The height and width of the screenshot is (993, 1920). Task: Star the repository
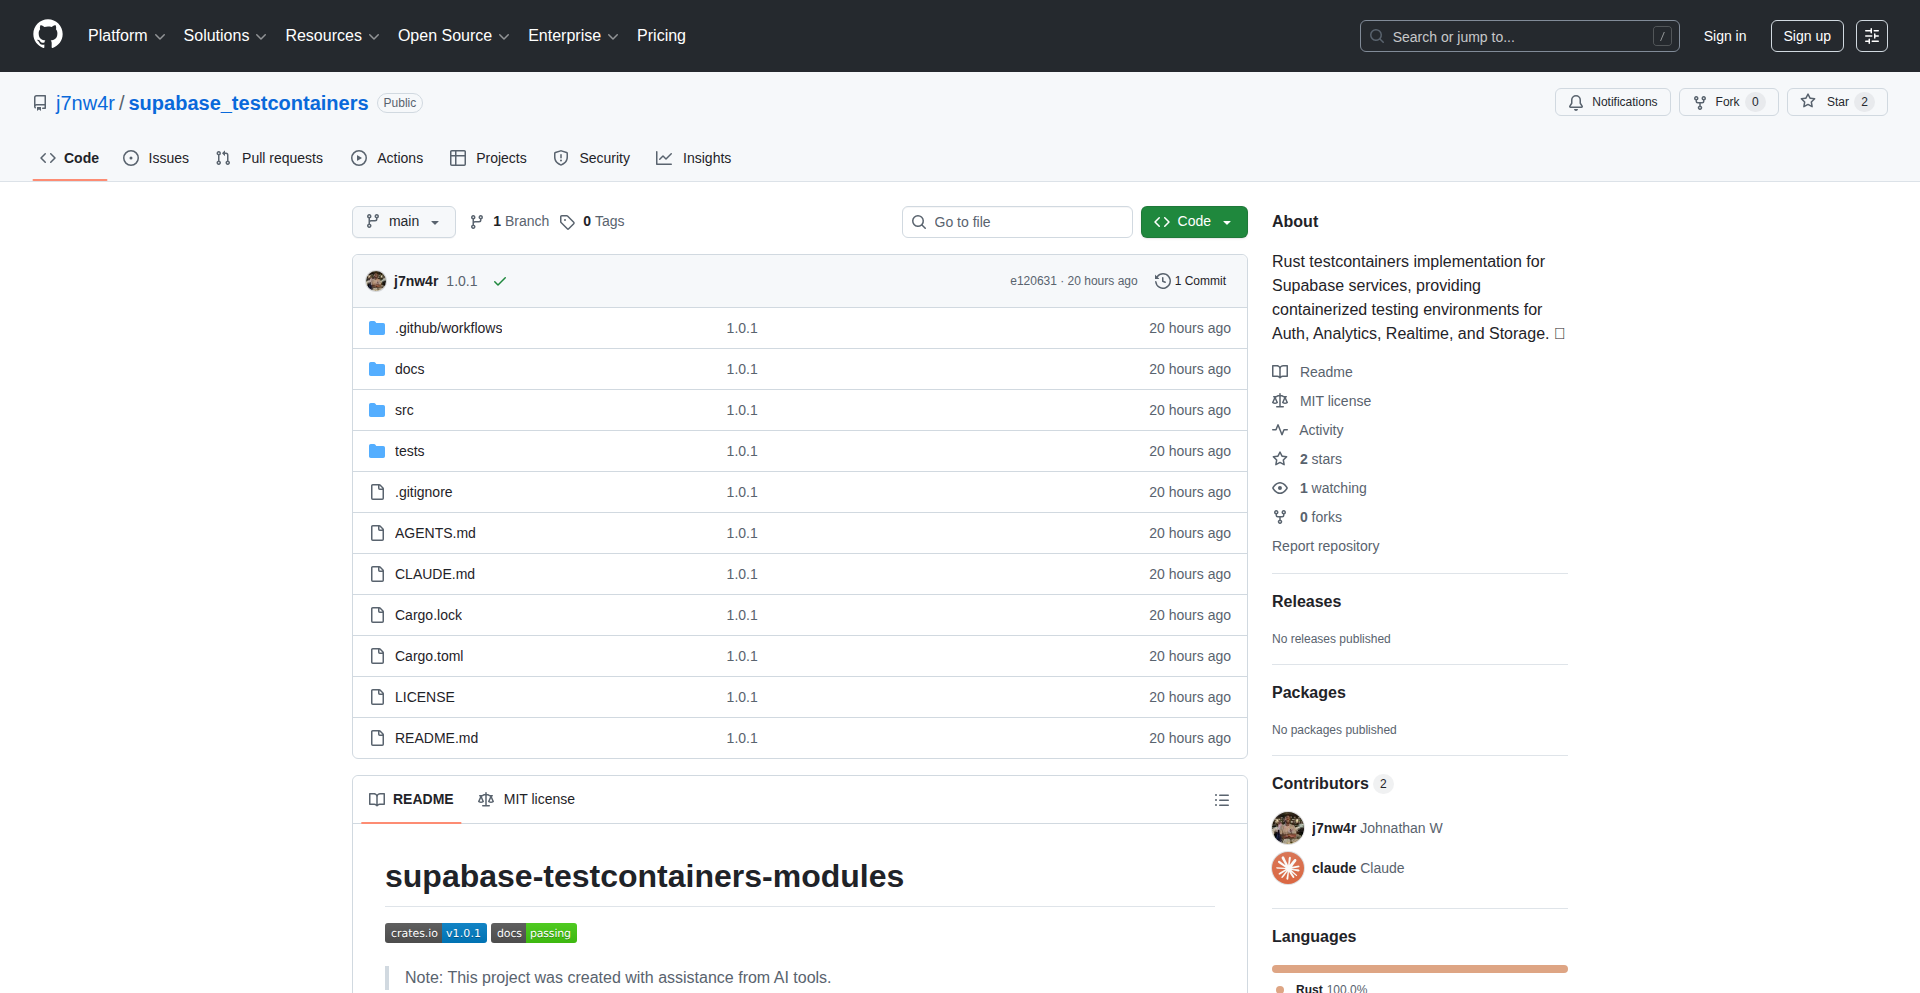[x=1836, y=101]
